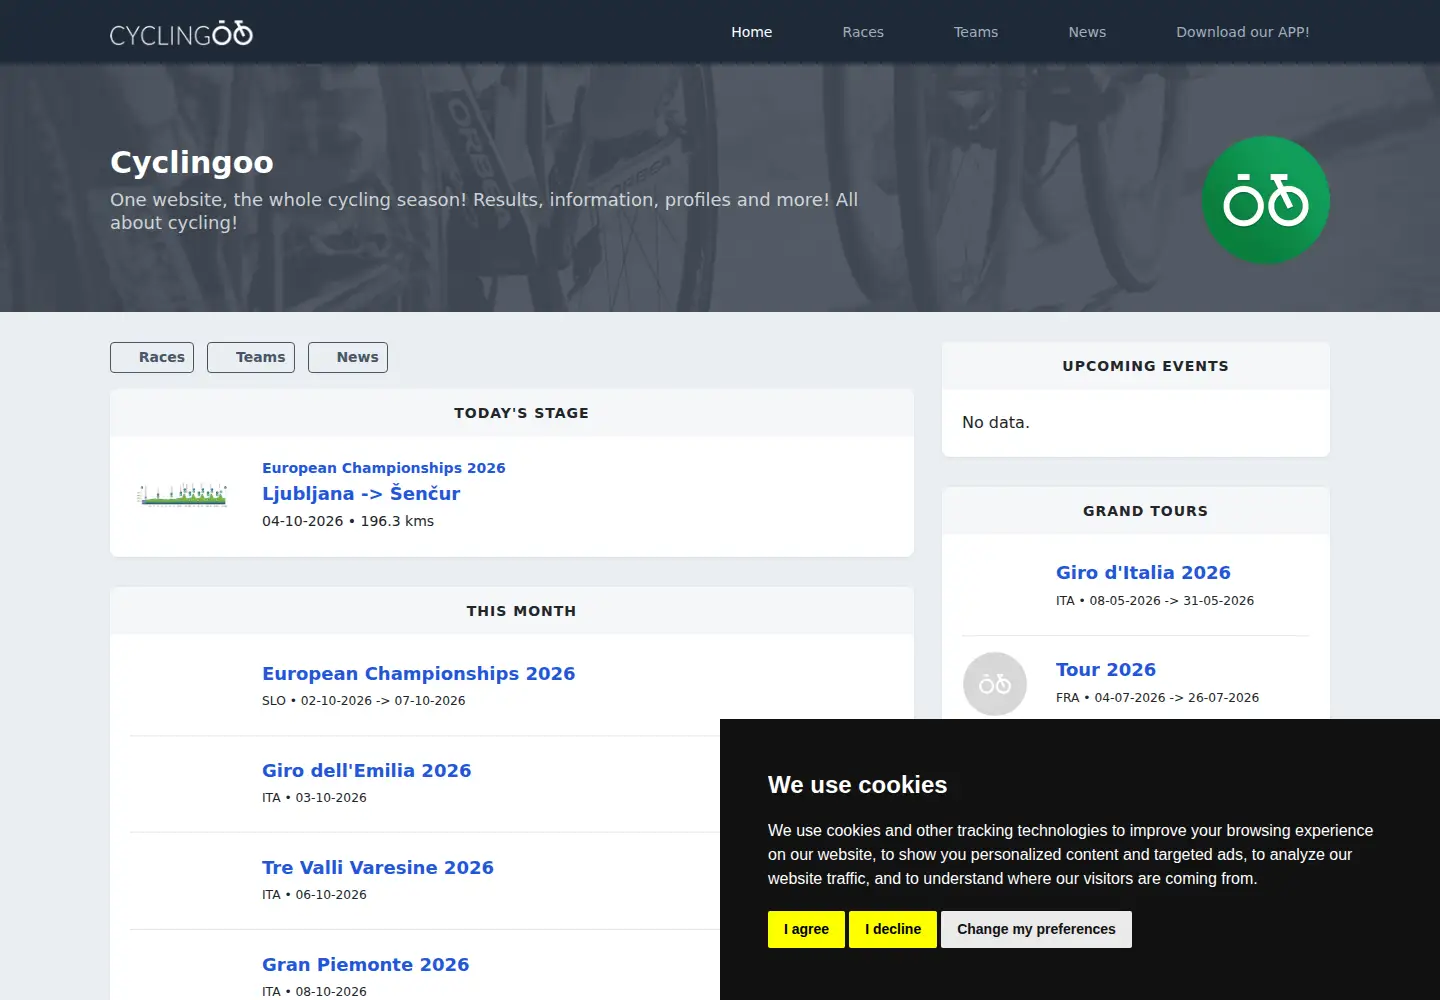Open Giro d'Italia 2026 grand tour
The height and width of the screenshot is (1000, 1440).
[x=1143, y=572]
